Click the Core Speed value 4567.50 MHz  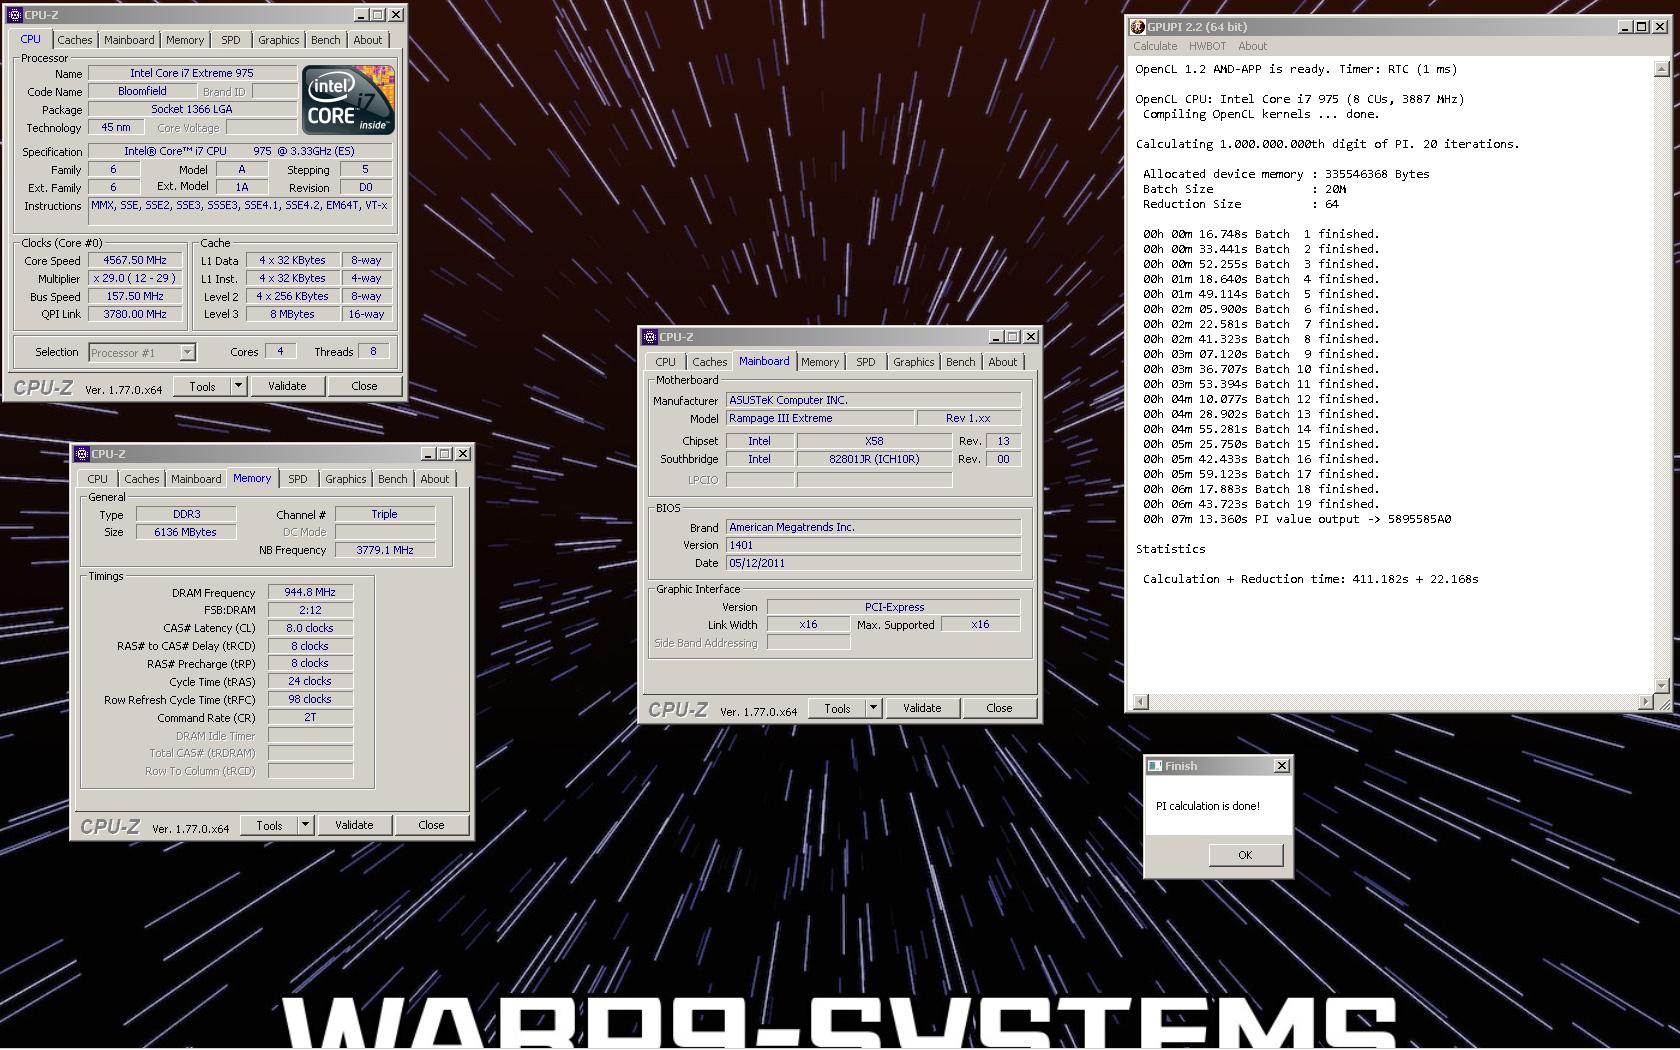pyautogui.click(x=135, y=260)
